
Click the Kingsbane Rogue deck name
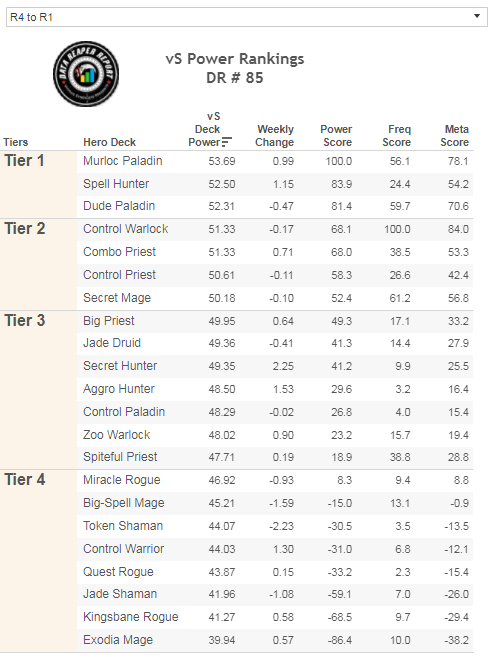131,617
